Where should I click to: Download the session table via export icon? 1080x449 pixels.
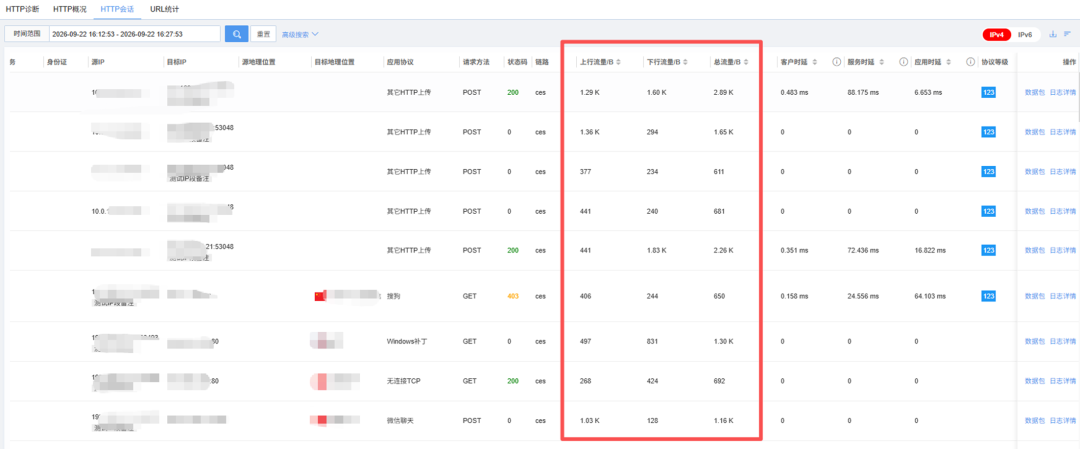(1052, 34)
